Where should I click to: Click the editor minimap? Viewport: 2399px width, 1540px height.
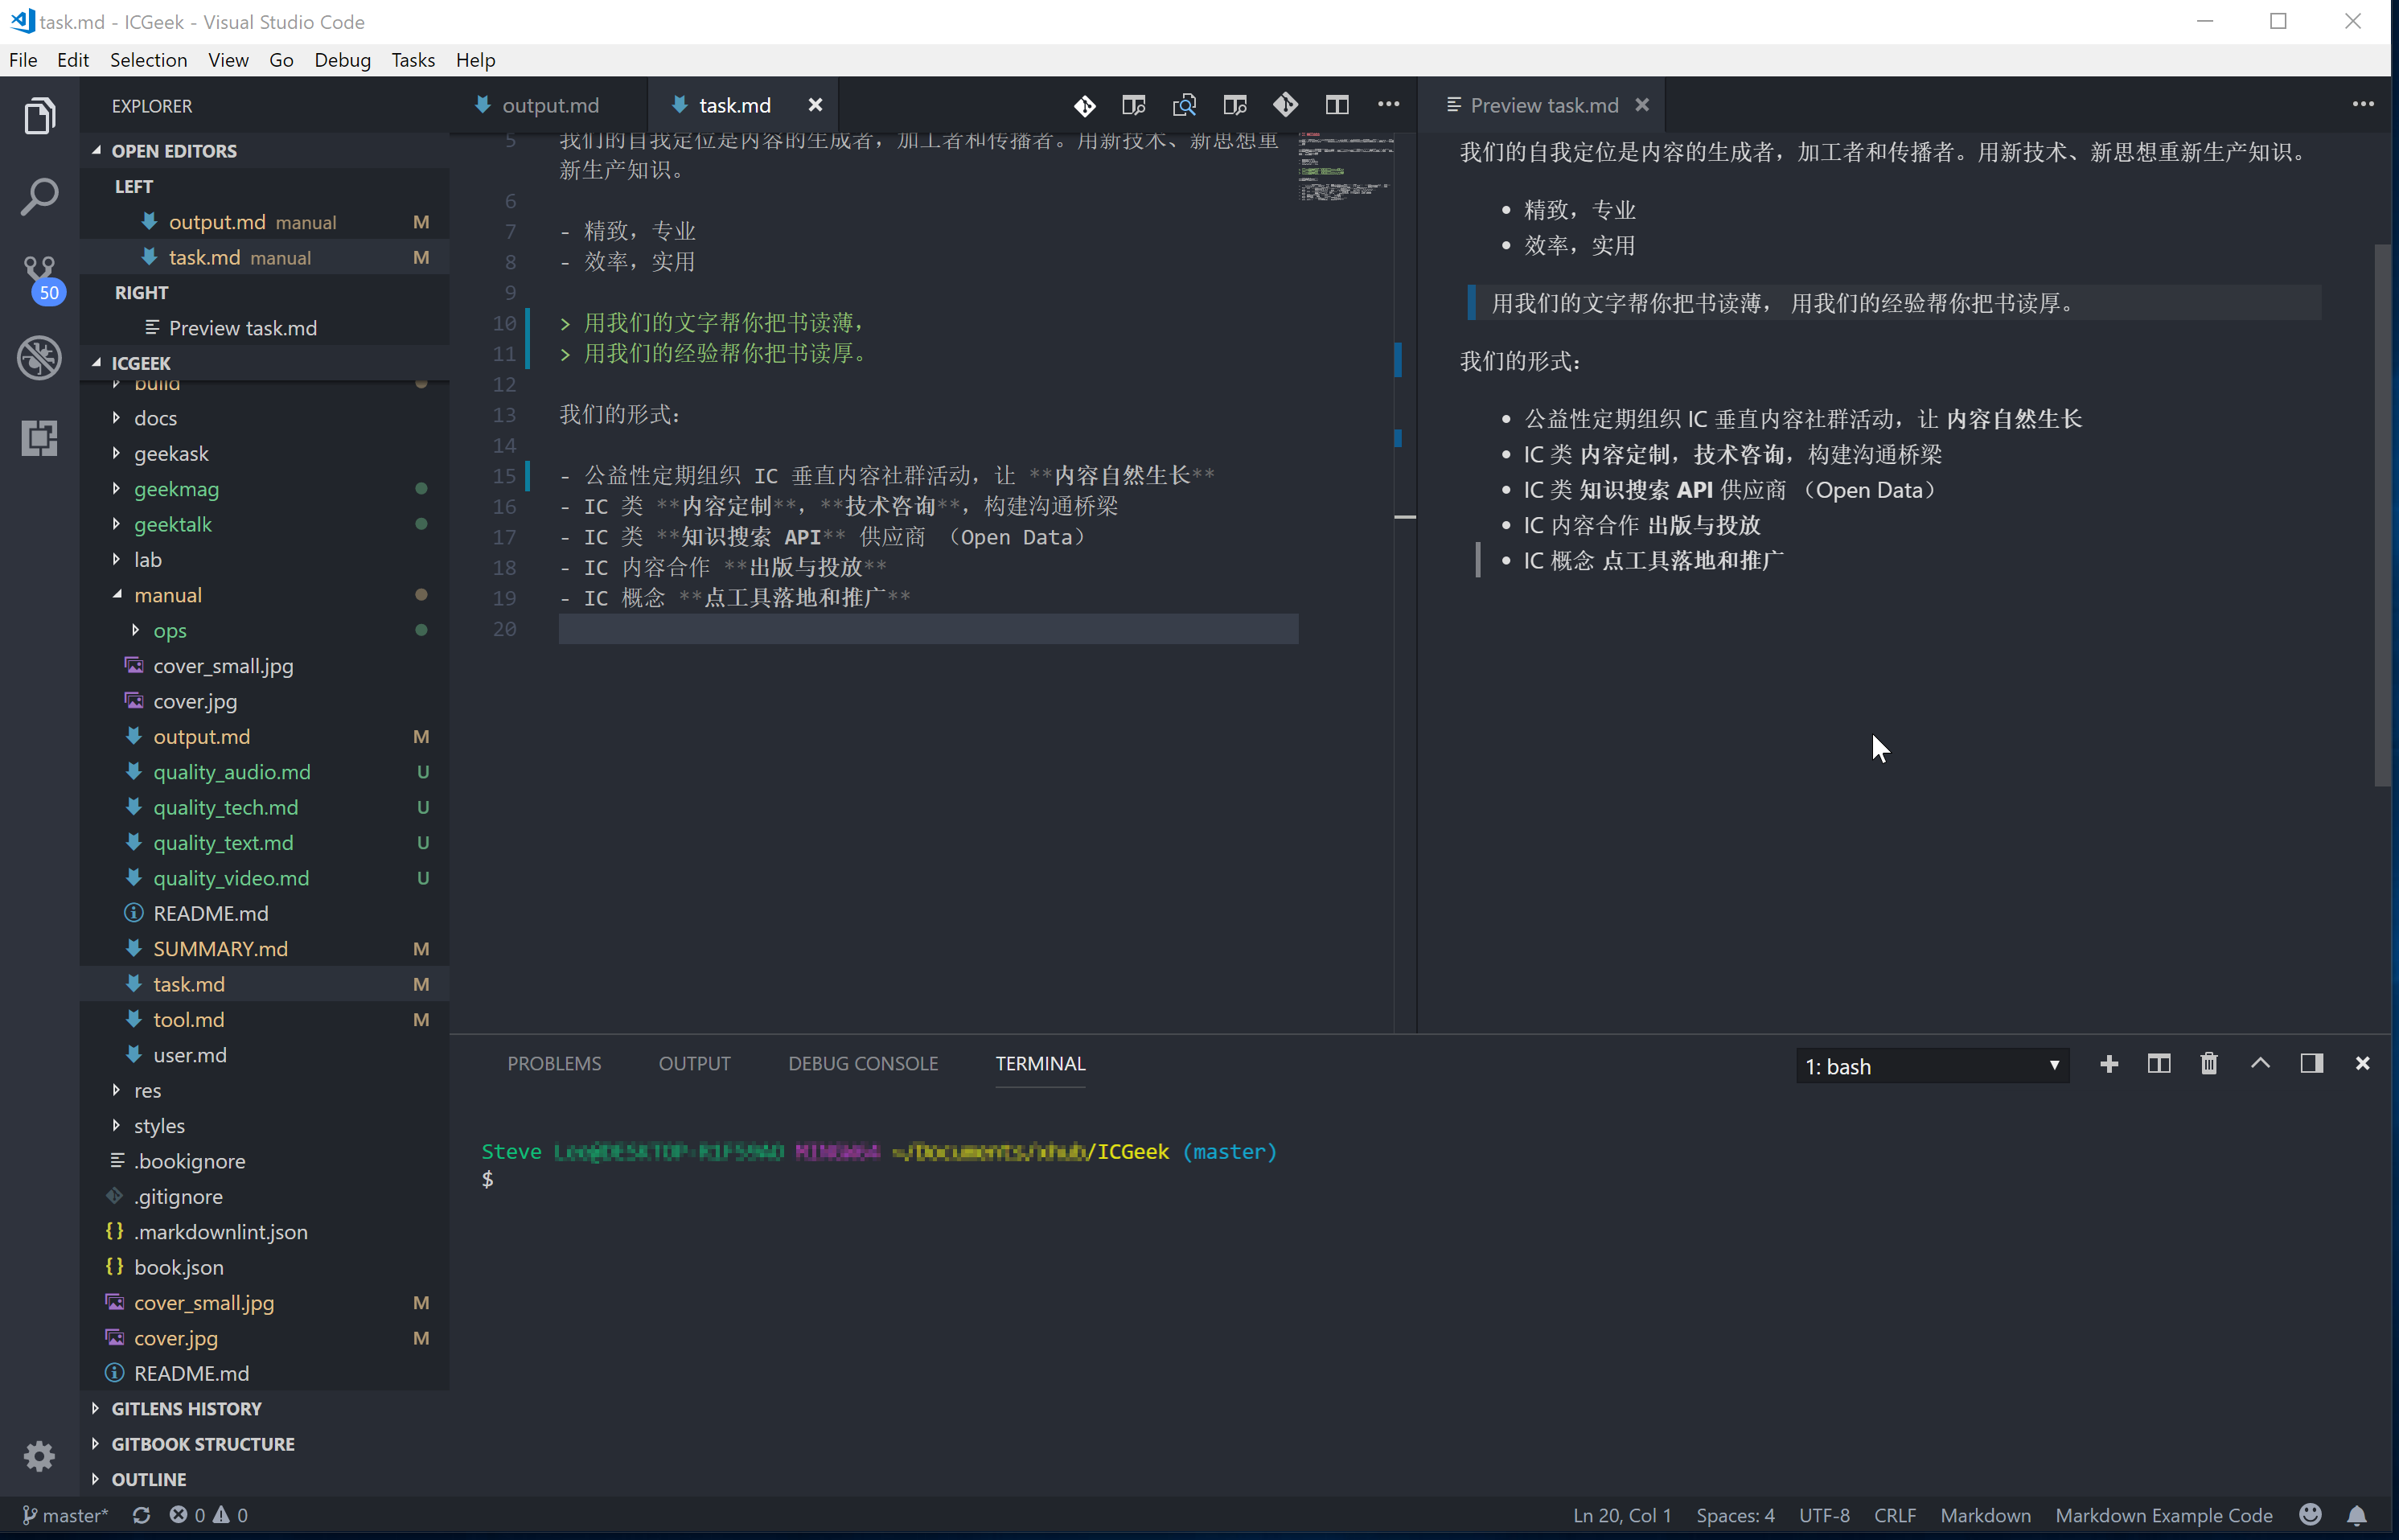click(x=1345, y=166)
